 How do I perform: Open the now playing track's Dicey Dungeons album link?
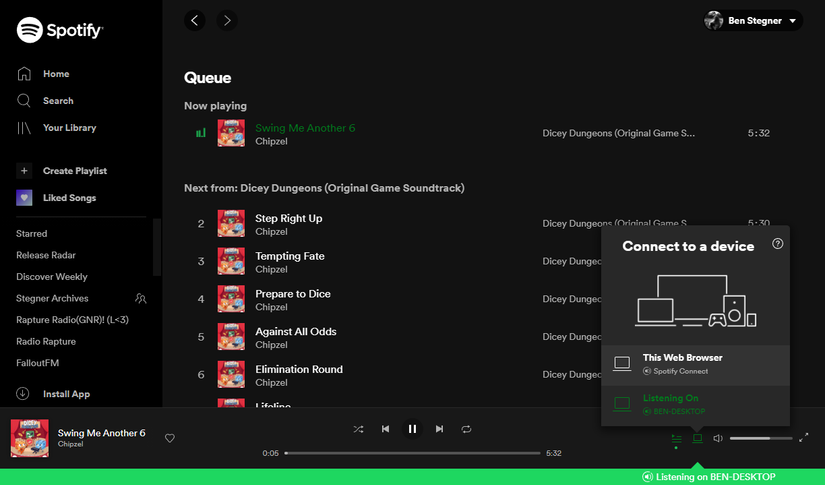point(618,133)
